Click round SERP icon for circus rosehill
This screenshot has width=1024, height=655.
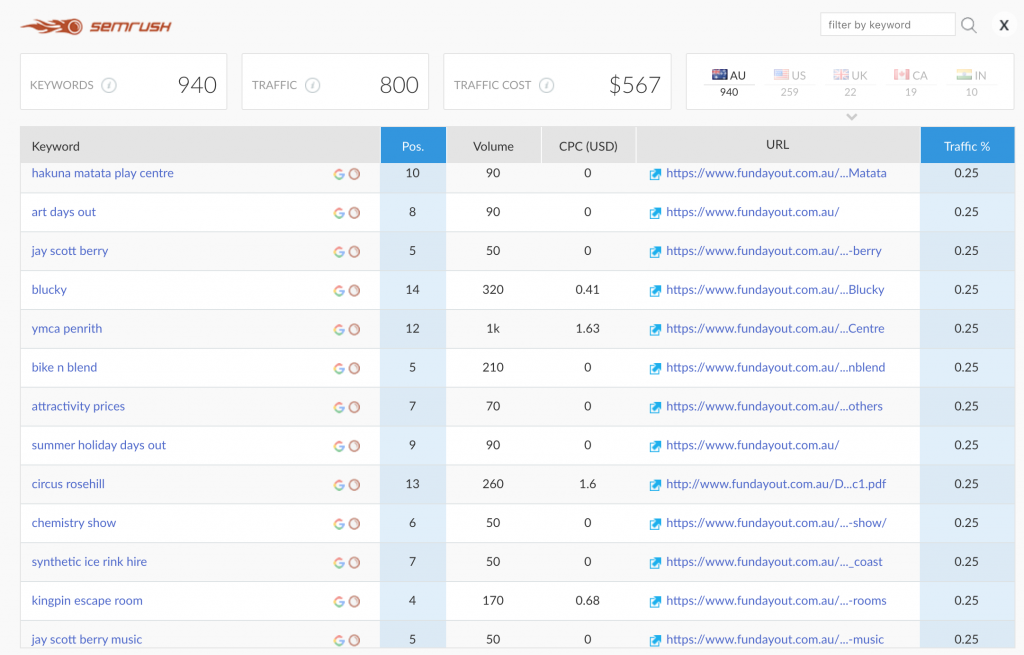(x=354, y=485)
